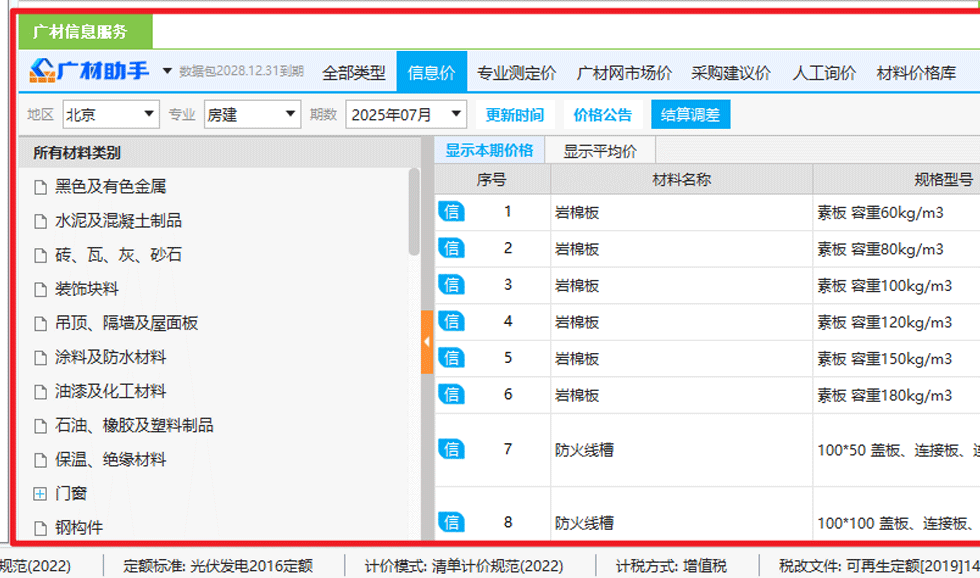
Task: Click the 广材助手 logo icon
Action: 42,71
